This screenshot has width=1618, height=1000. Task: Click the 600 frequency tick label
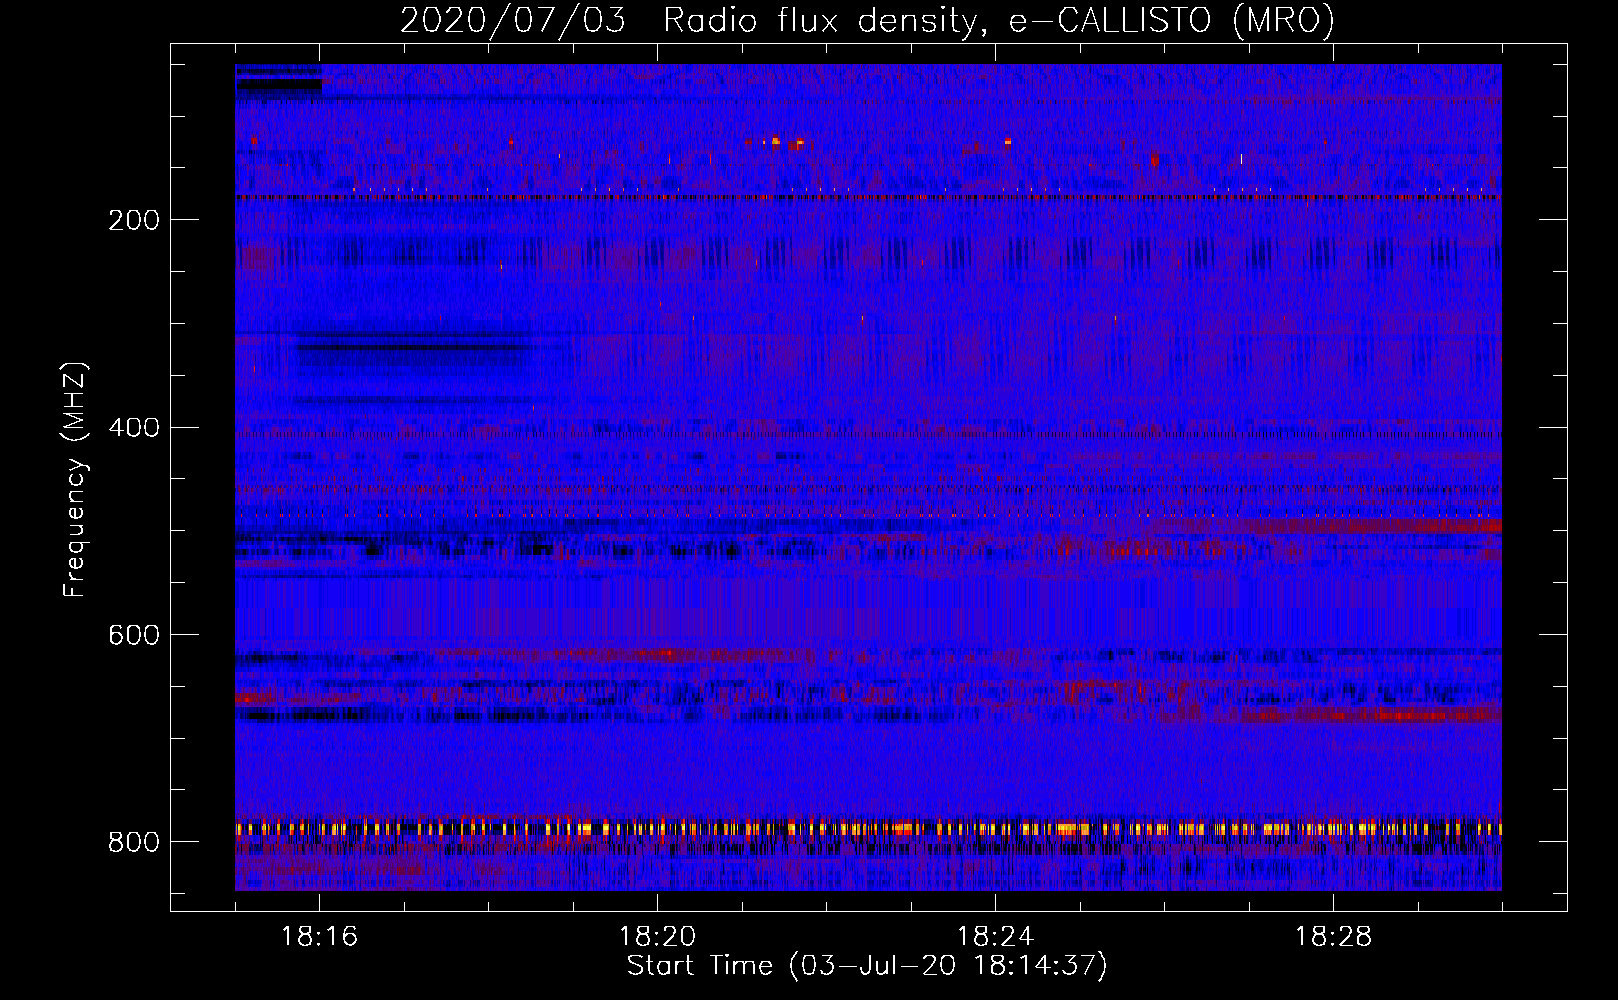coord(134,636)
